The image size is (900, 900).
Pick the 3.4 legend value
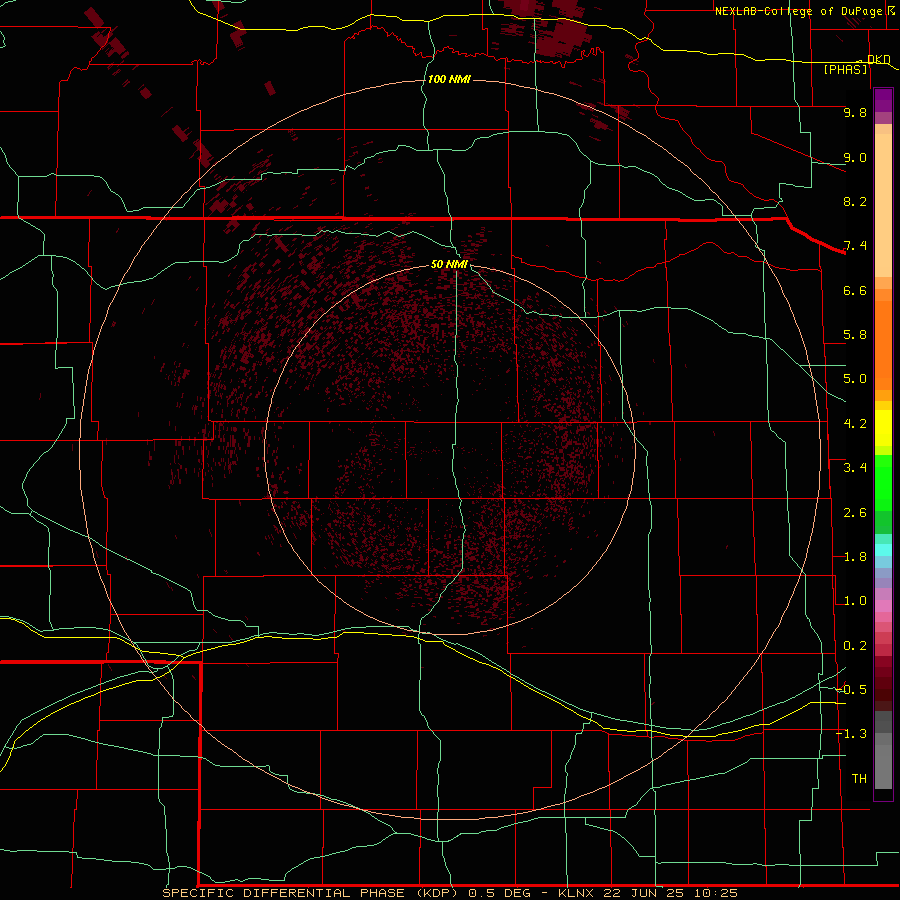click(x=855, y=468)
